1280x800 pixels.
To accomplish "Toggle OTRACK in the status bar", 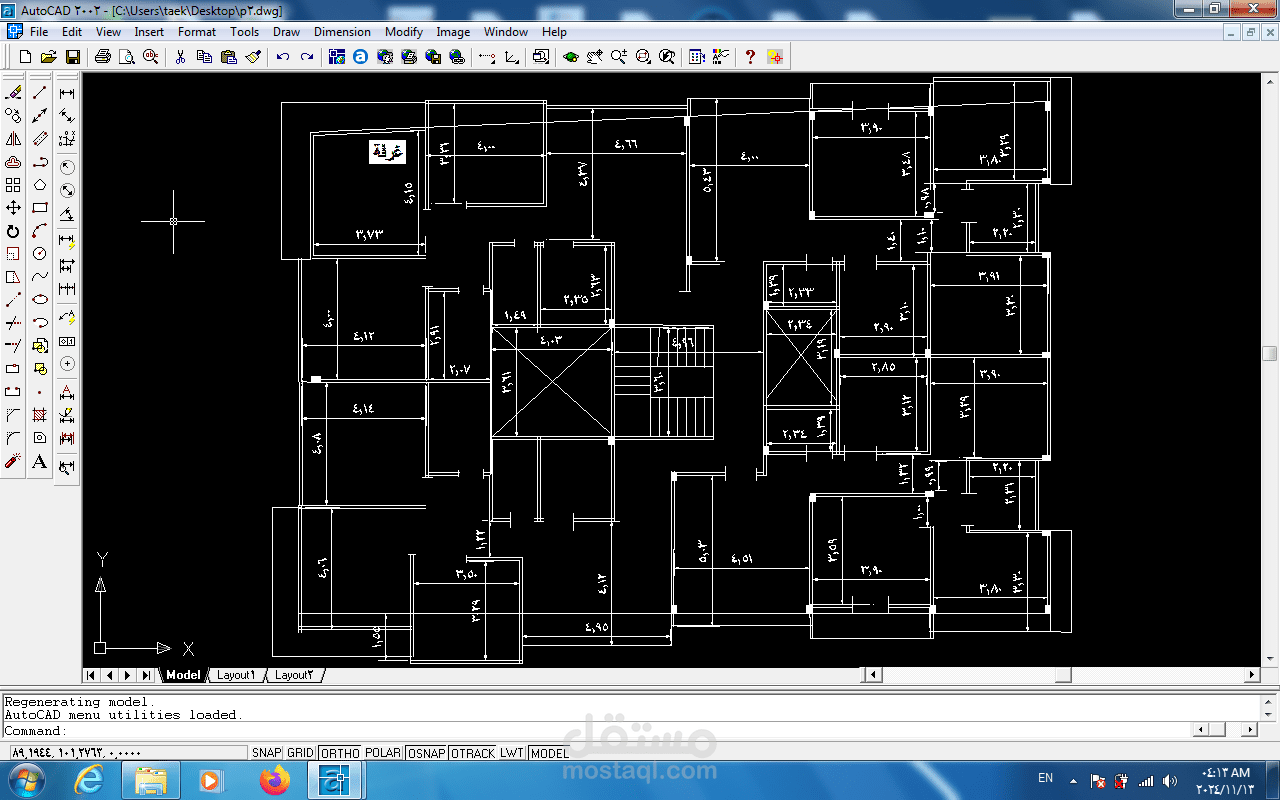I will pos(473,753).
